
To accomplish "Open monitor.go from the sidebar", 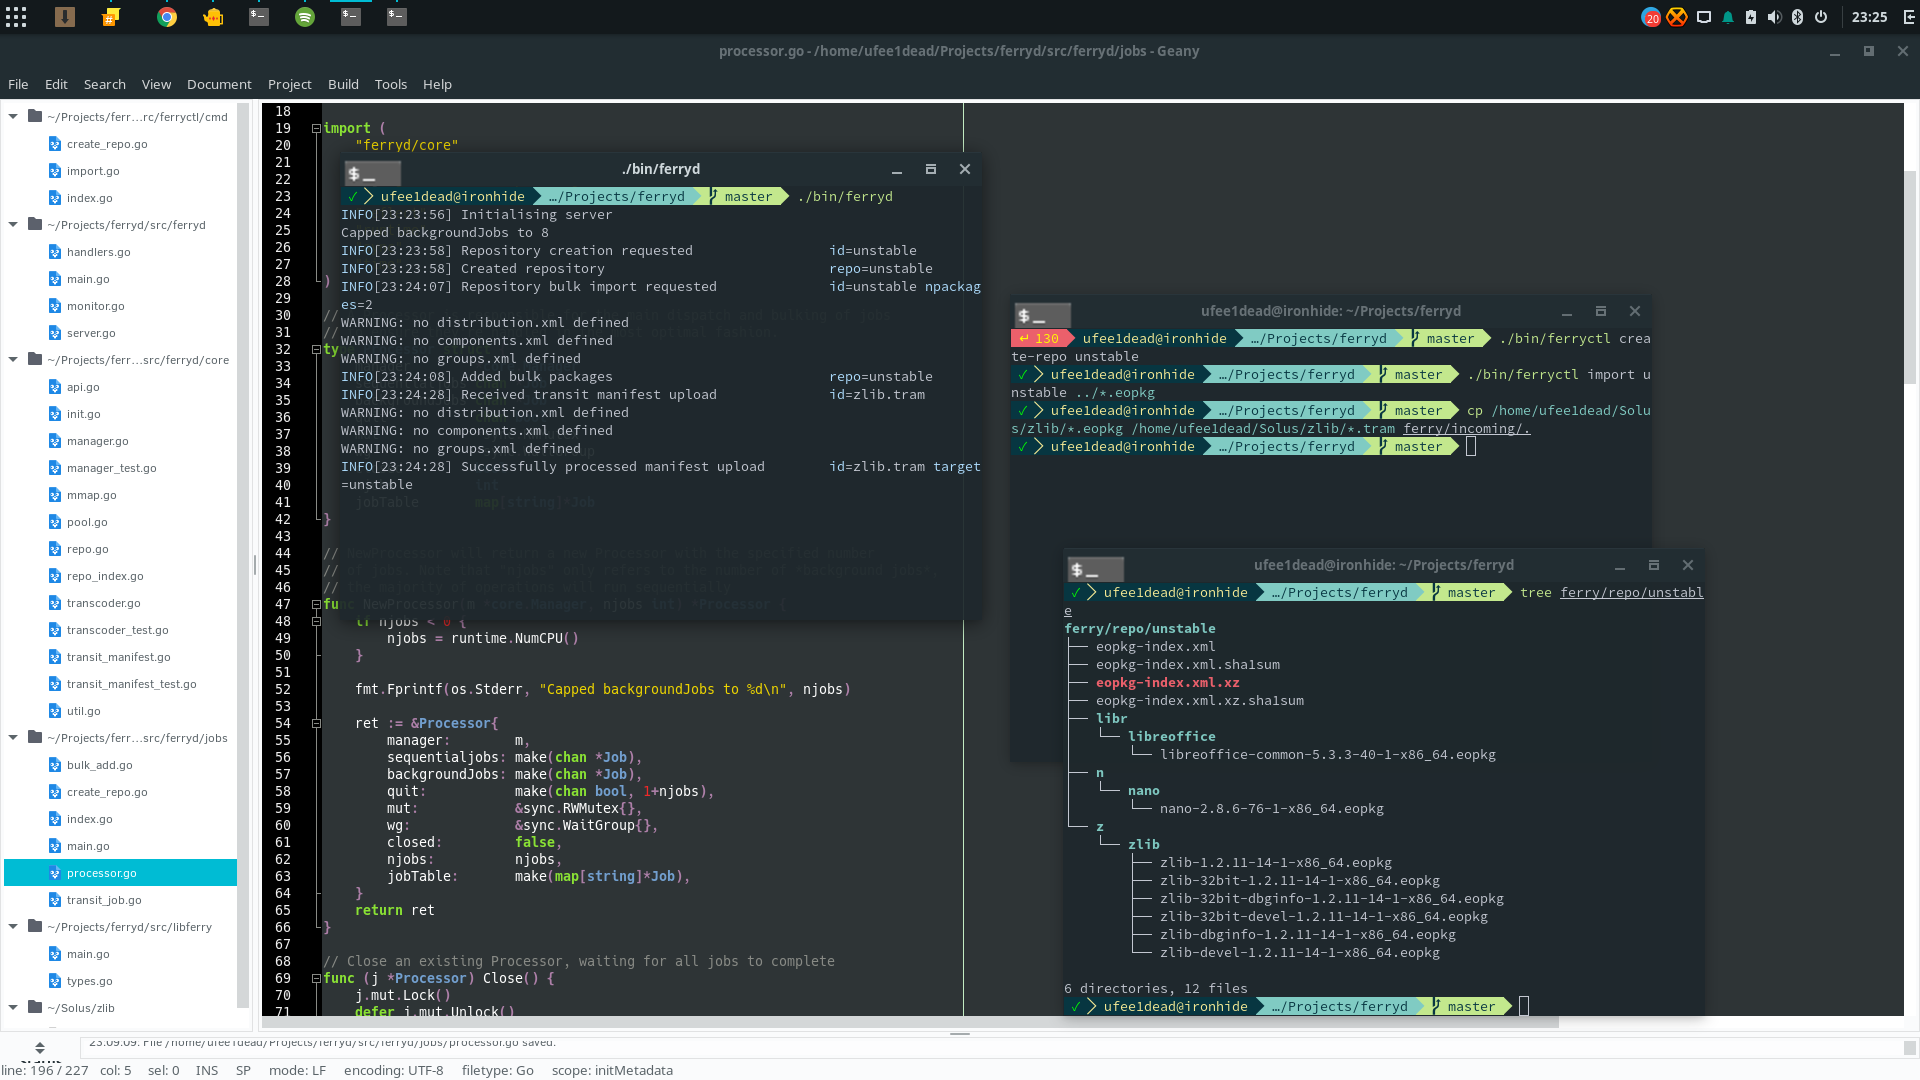I will tap(96, 306).
